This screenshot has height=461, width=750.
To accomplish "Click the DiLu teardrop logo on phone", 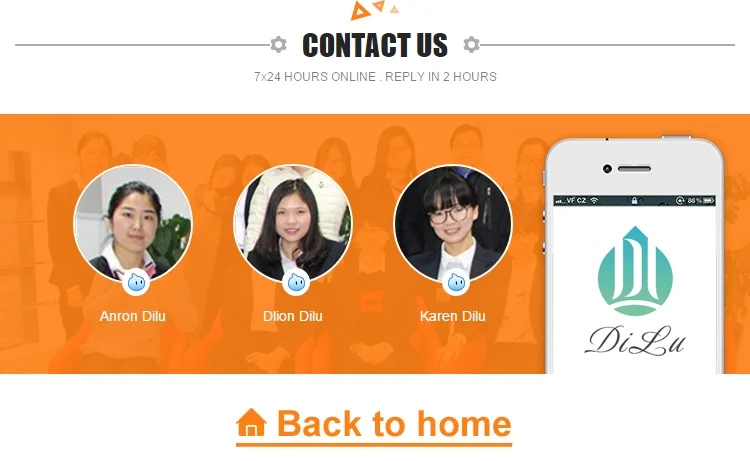I will coord(635,271).
